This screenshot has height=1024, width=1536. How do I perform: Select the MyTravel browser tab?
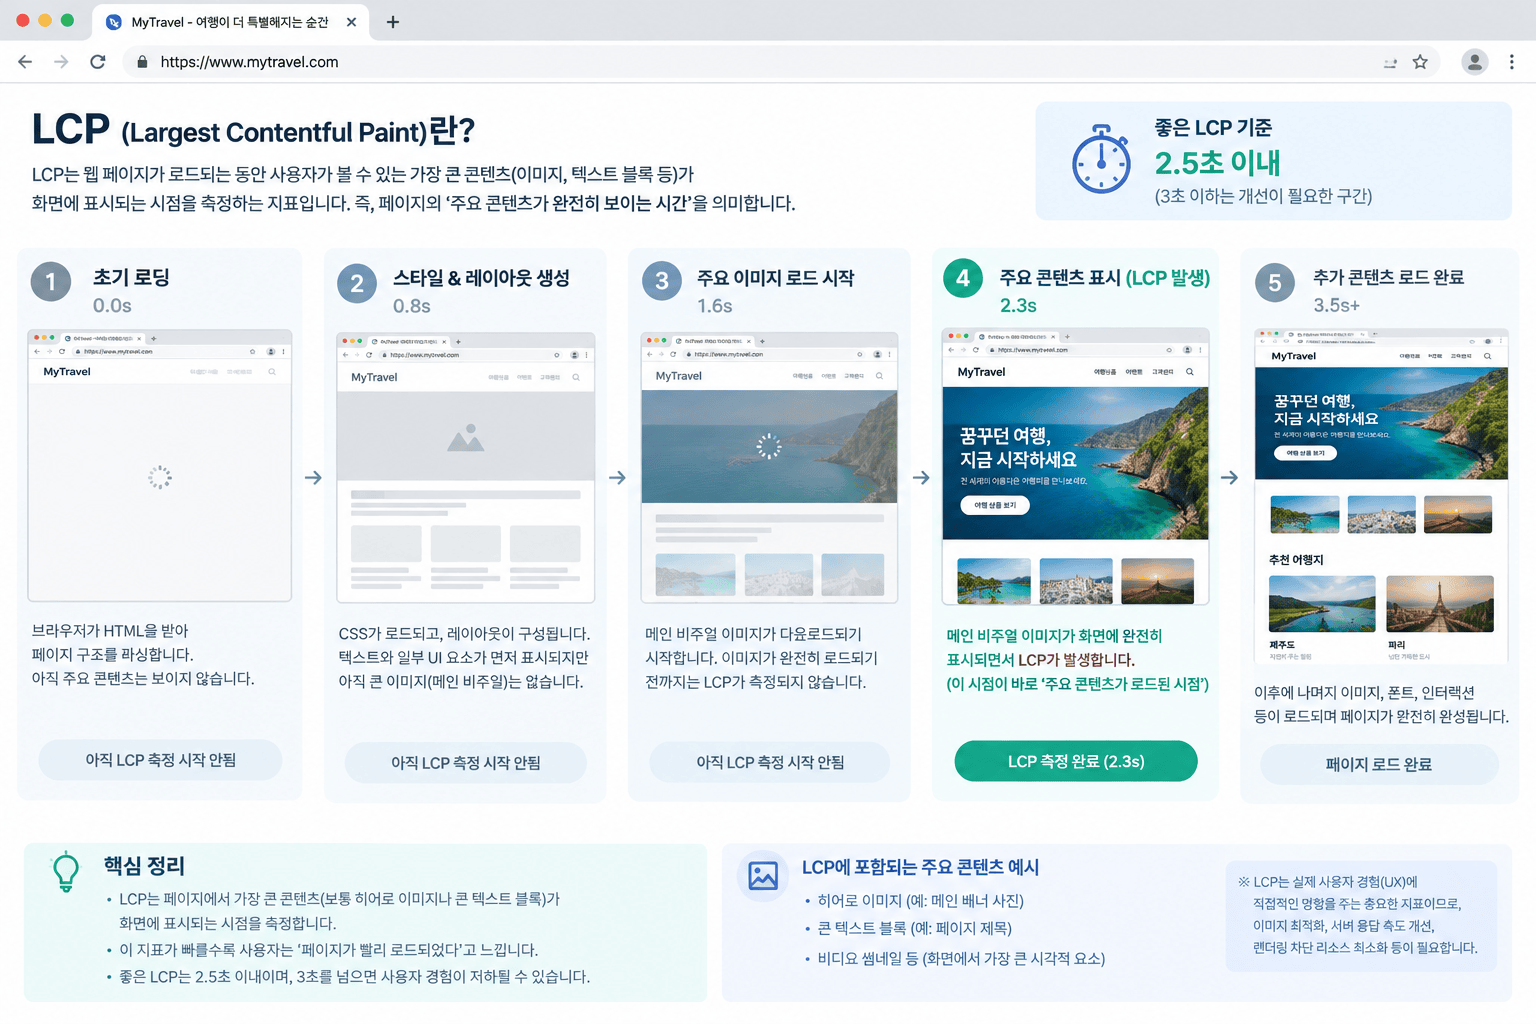[x=230, y=22]
